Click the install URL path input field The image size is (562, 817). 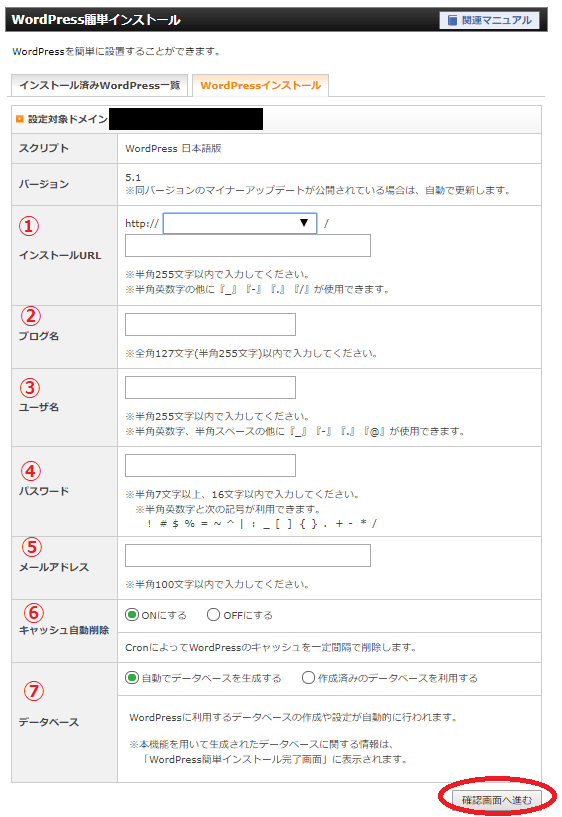(248, 245)
